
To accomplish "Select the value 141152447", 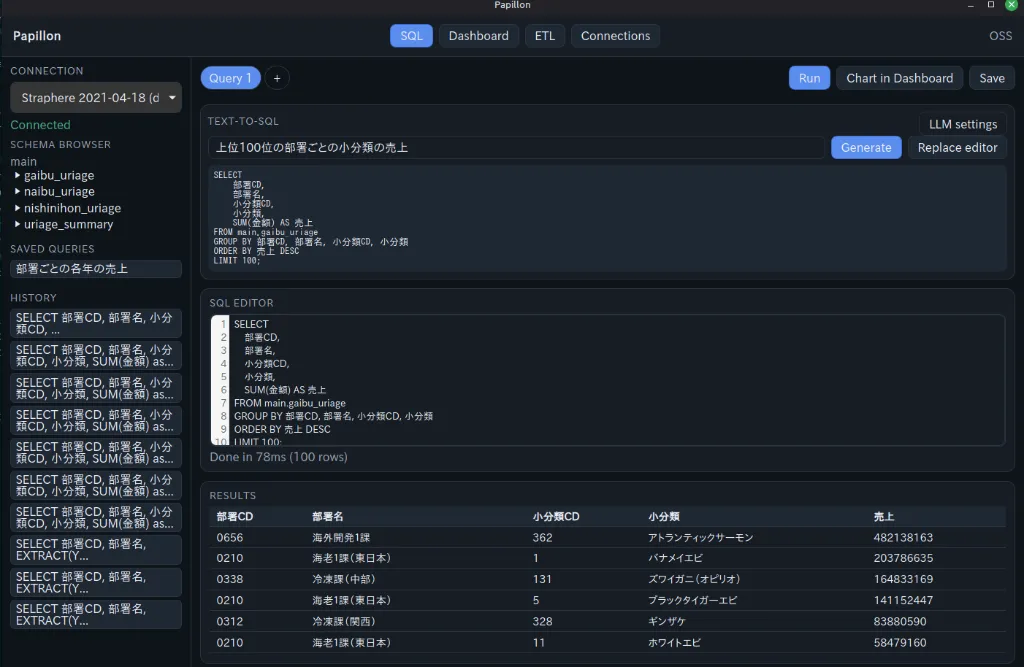I will (x=903, y=600).
